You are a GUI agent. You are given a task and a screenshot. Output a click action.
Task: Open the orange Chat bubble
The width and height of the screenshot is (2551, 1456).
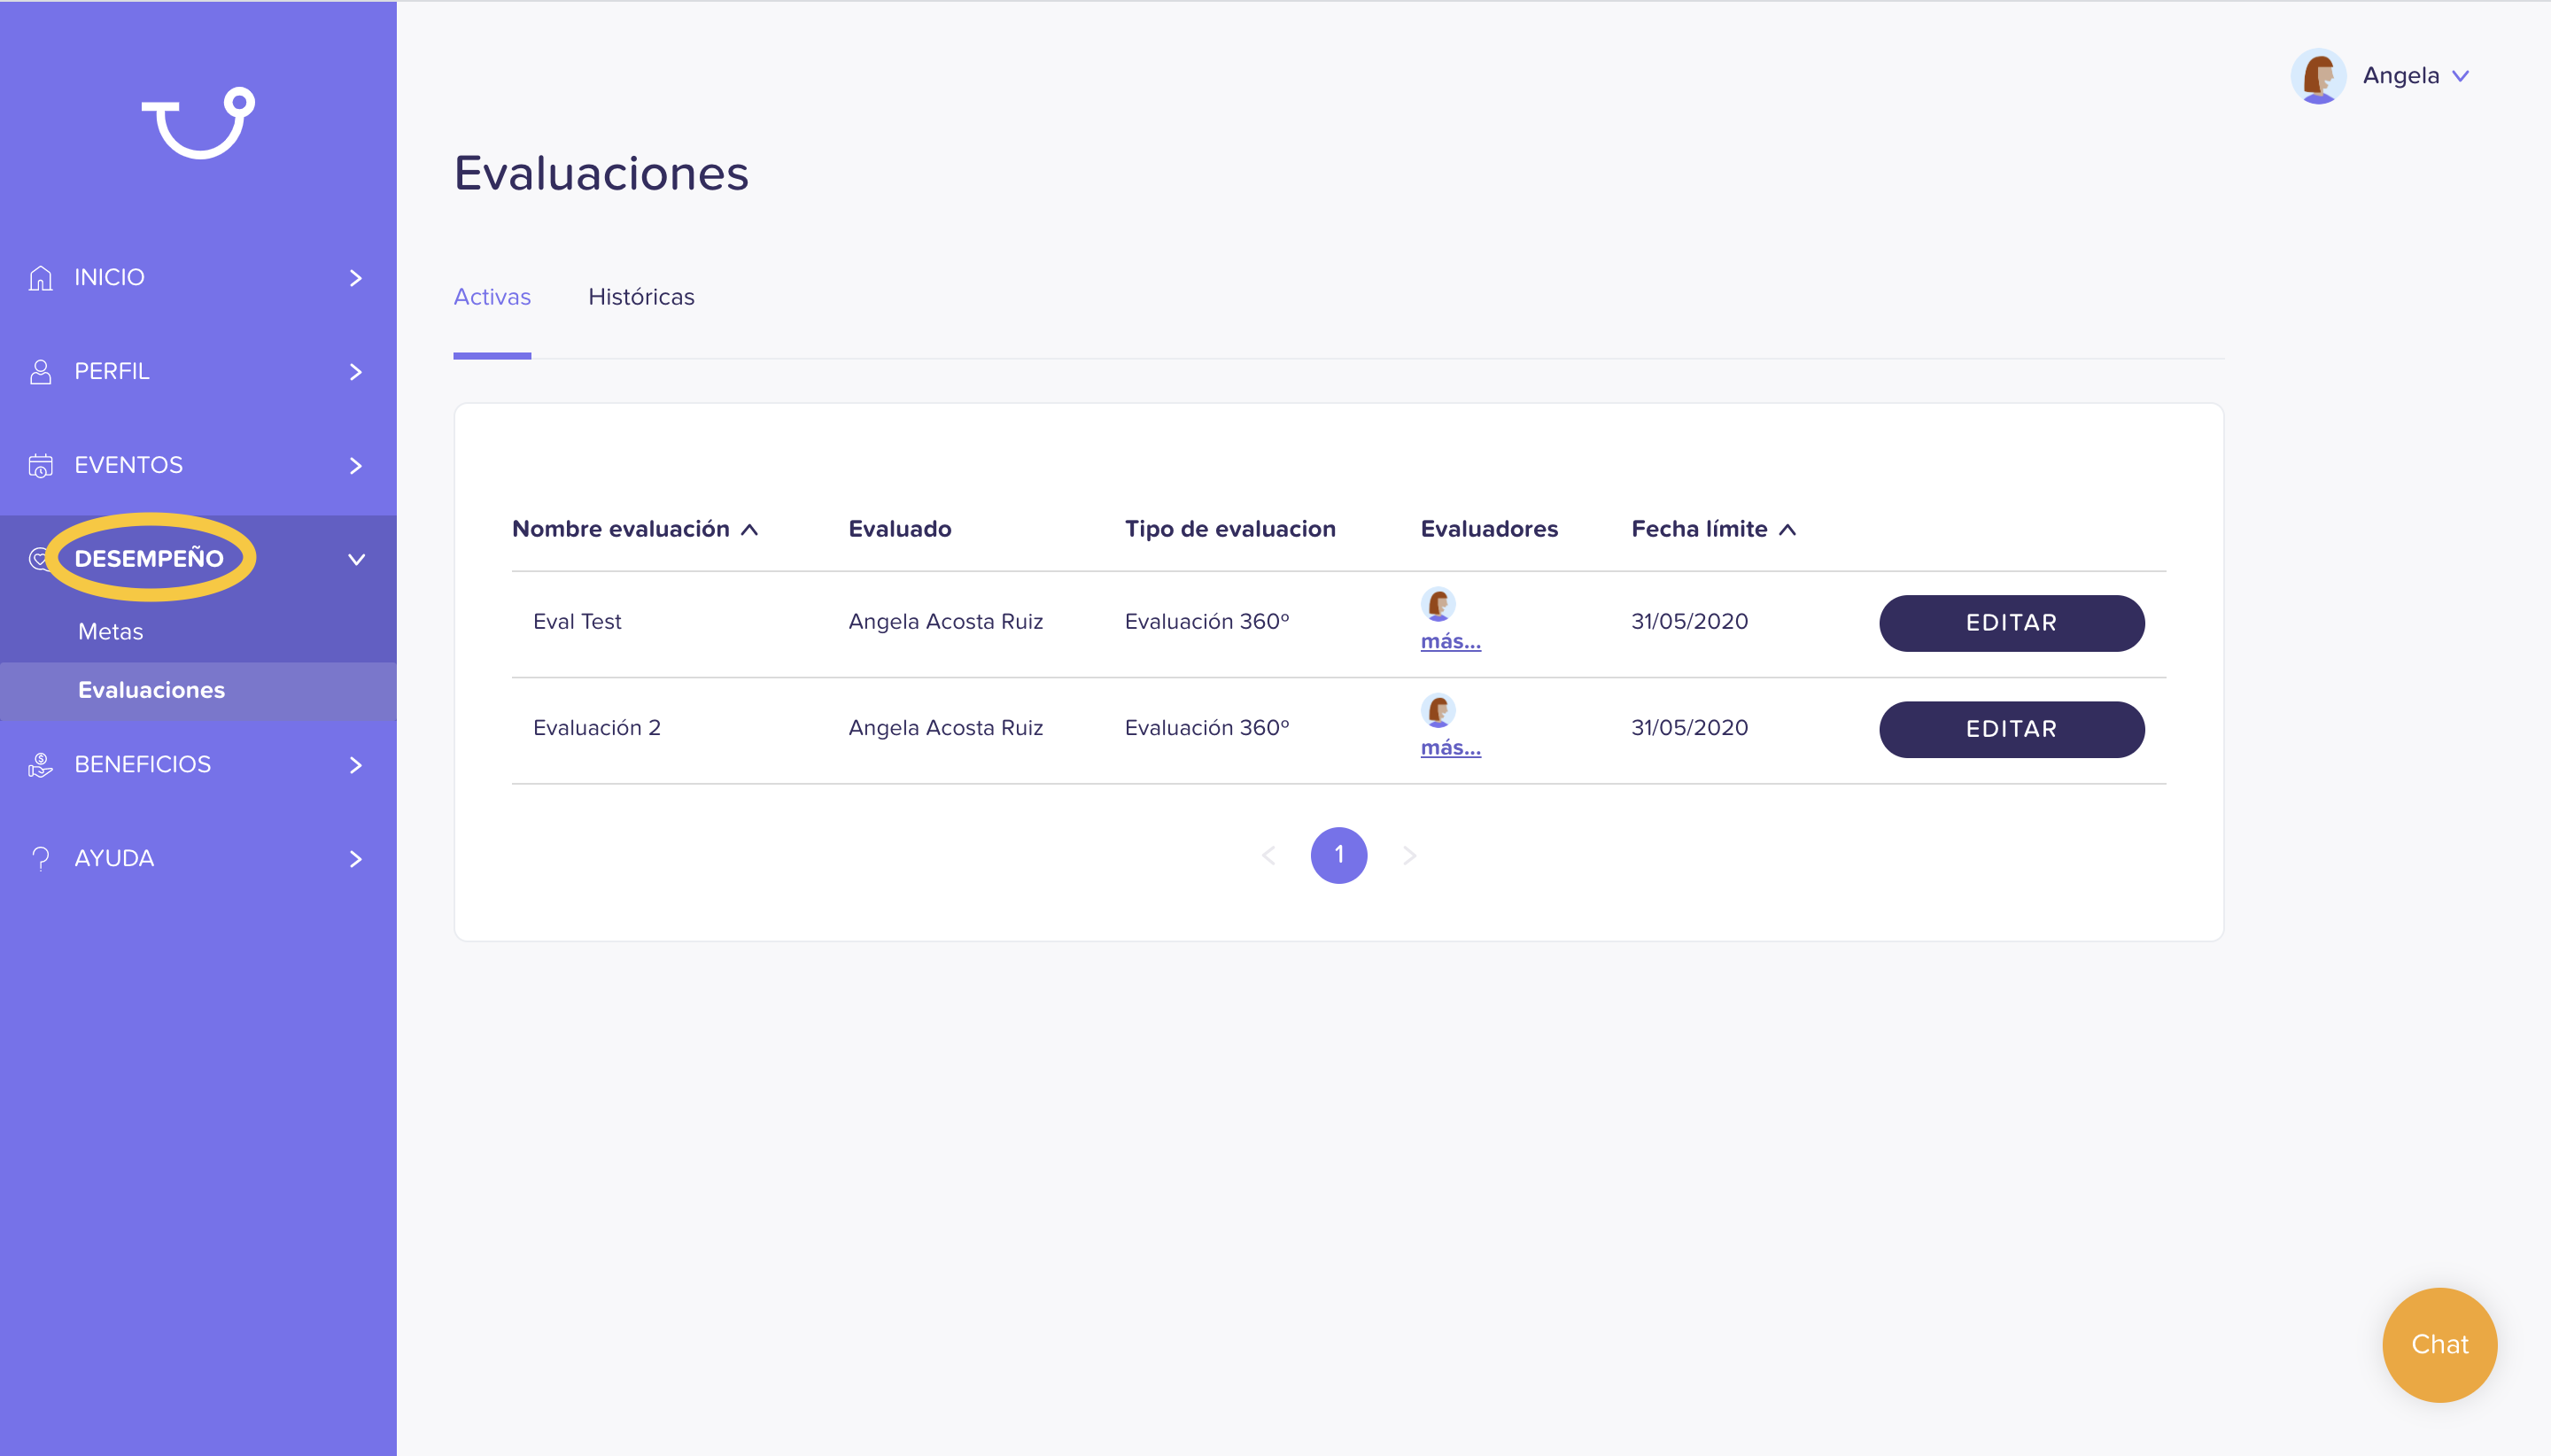click(x=2439, y=1345)
